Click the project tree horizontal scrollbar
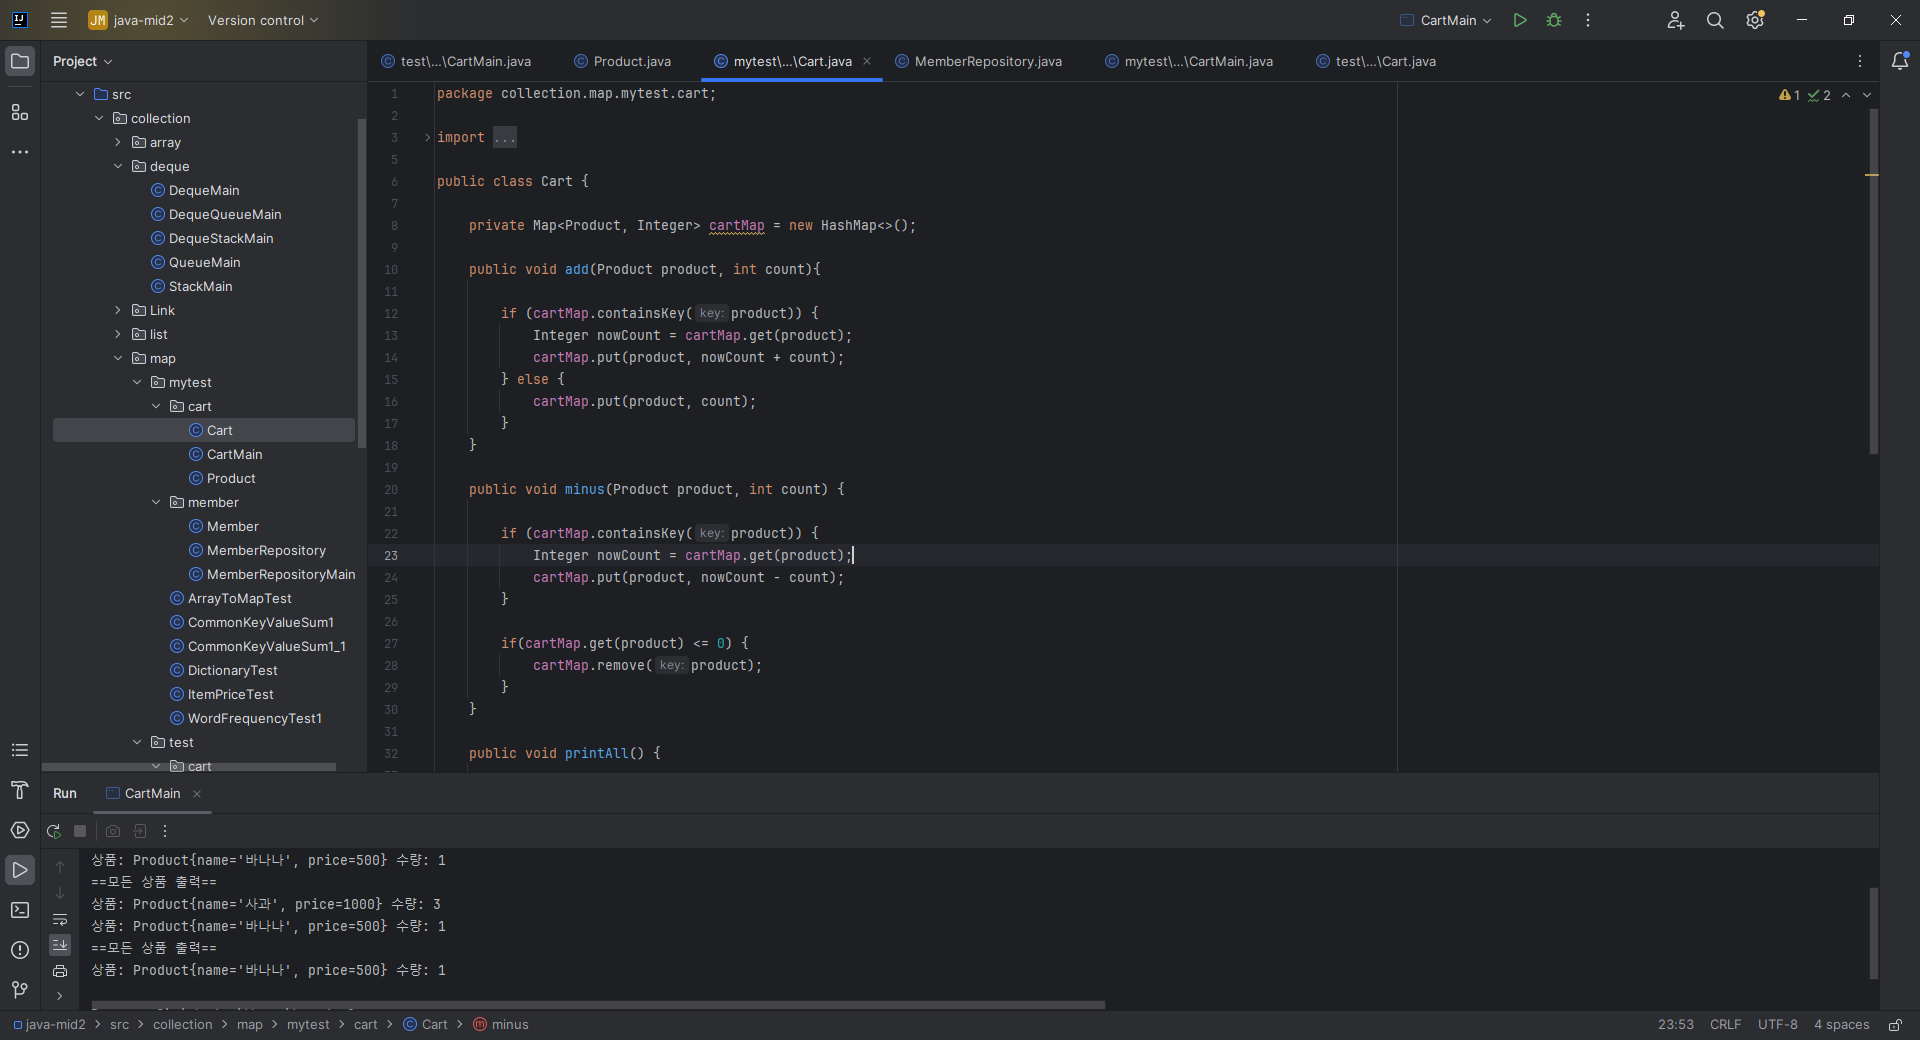Image resolution: width=1920 pixels, height=1040 pixels. pyautogui.click(x=188, y=768)
